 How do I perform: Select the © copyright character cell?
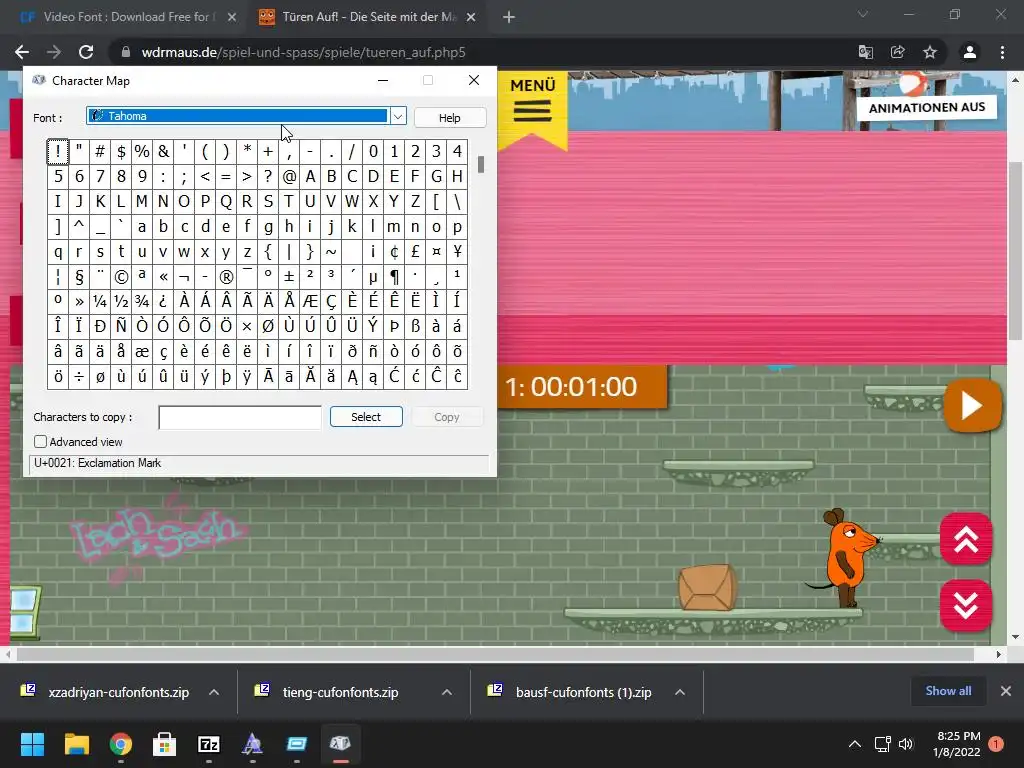121,277
